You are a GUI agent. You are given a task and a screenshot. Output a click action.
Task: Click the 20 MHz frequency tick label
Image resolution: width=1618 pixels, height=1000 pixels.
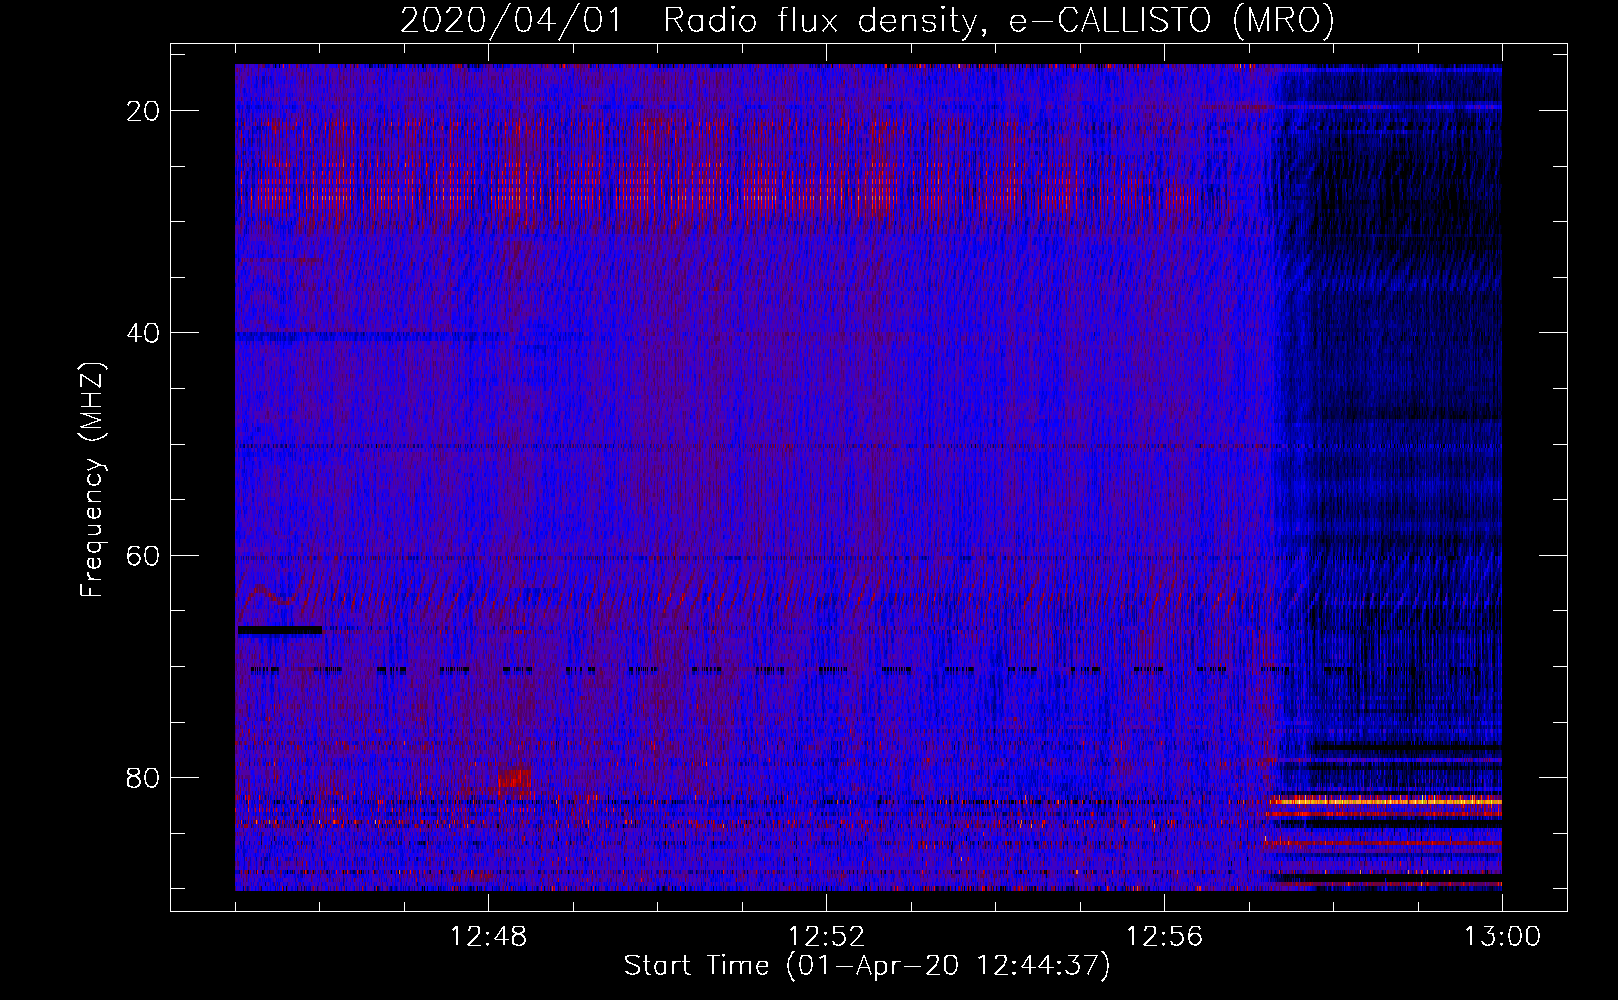tap(143, 111)
